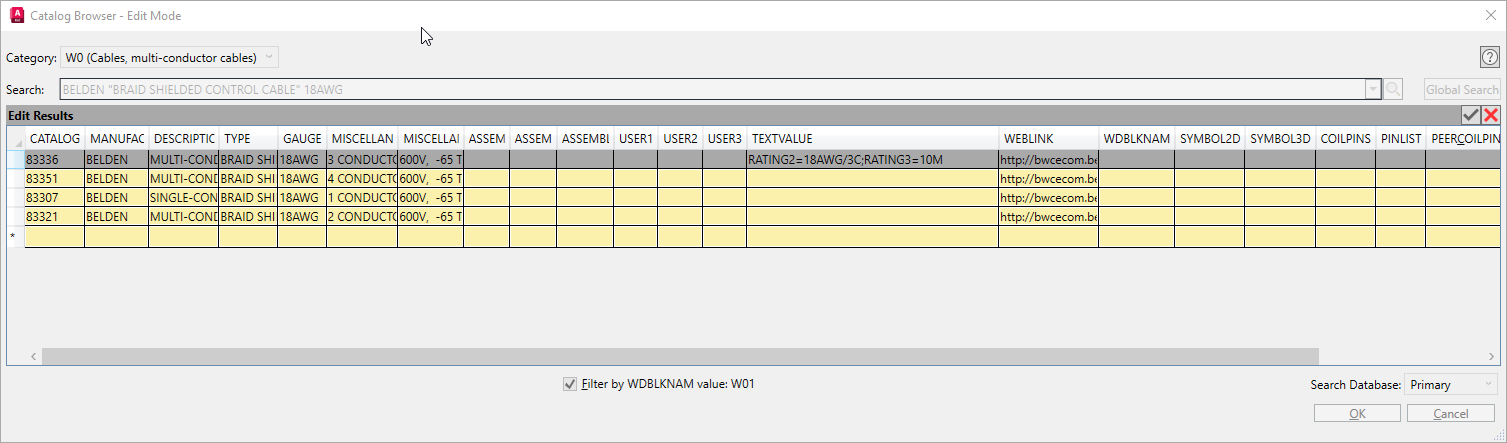Viewport: 1507px width, 443px height.
Task: Click the 4 CONDUCTO miscellaneous cell
Action: 361,178
